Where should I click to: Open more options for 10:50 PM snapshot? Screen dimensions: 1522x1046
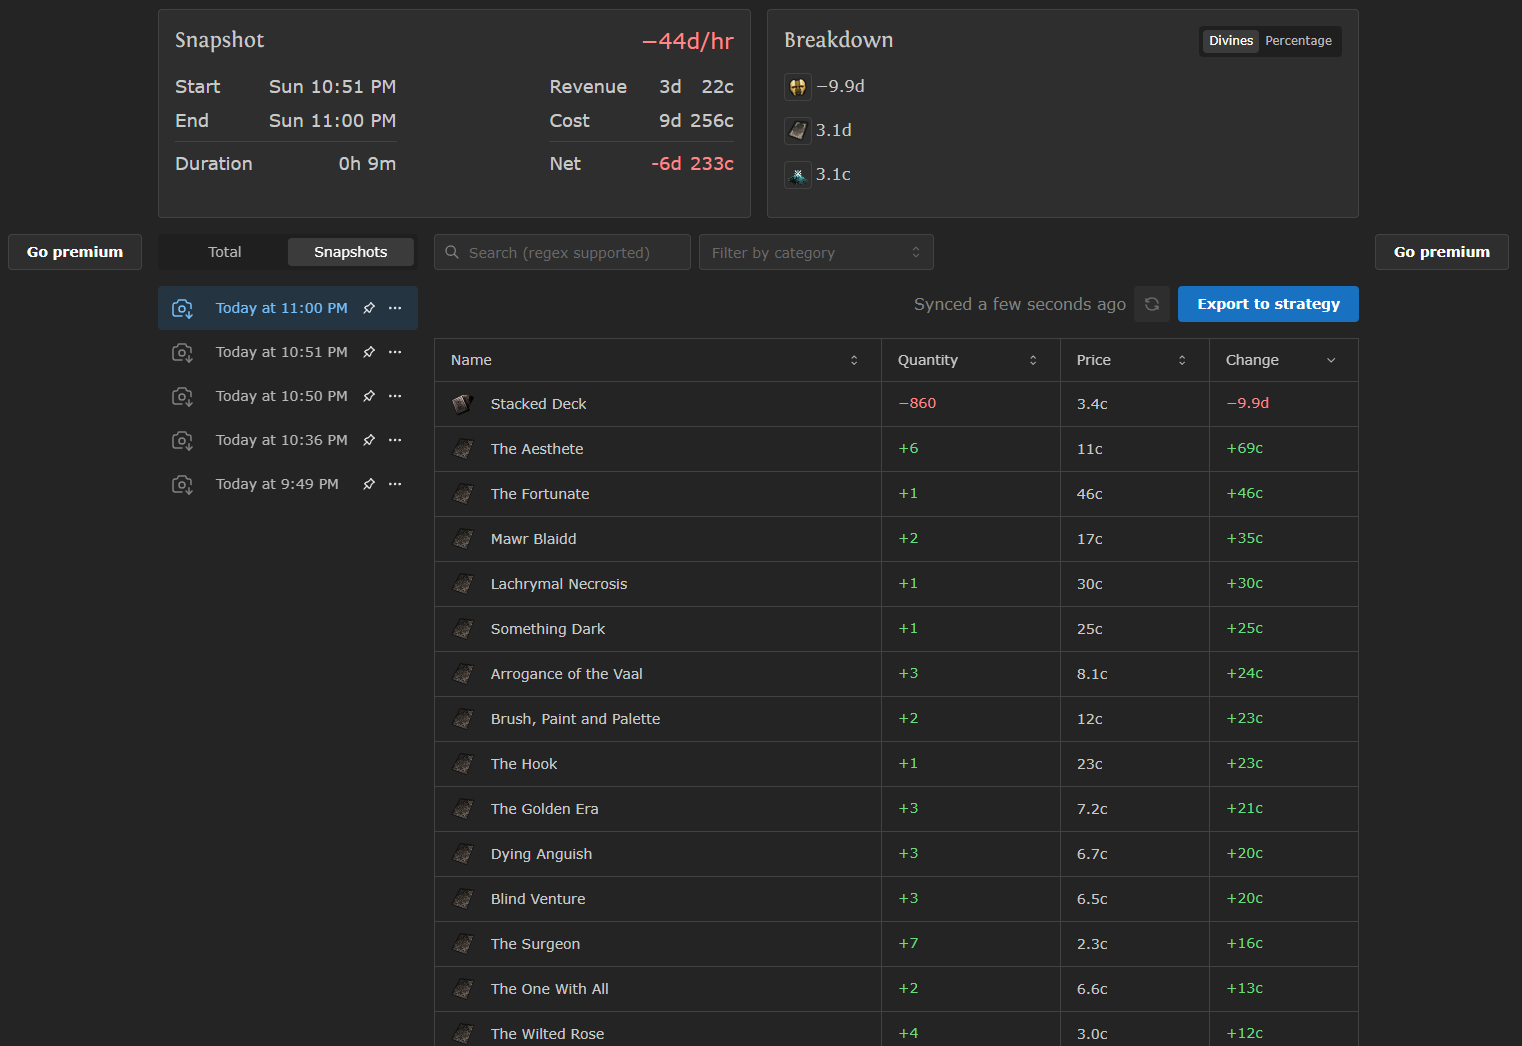click(x=395, y=396)
